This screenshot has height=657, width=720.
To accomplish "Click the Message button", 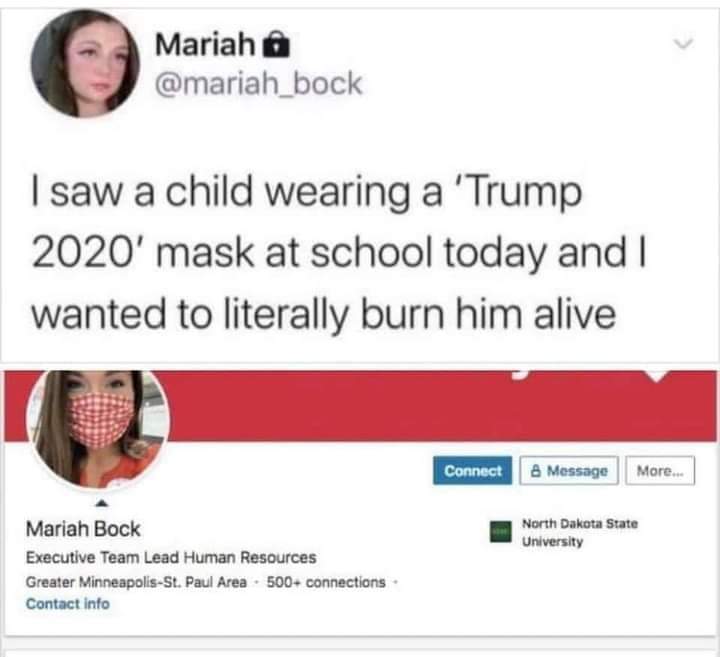I will click(x=569, y=471).
